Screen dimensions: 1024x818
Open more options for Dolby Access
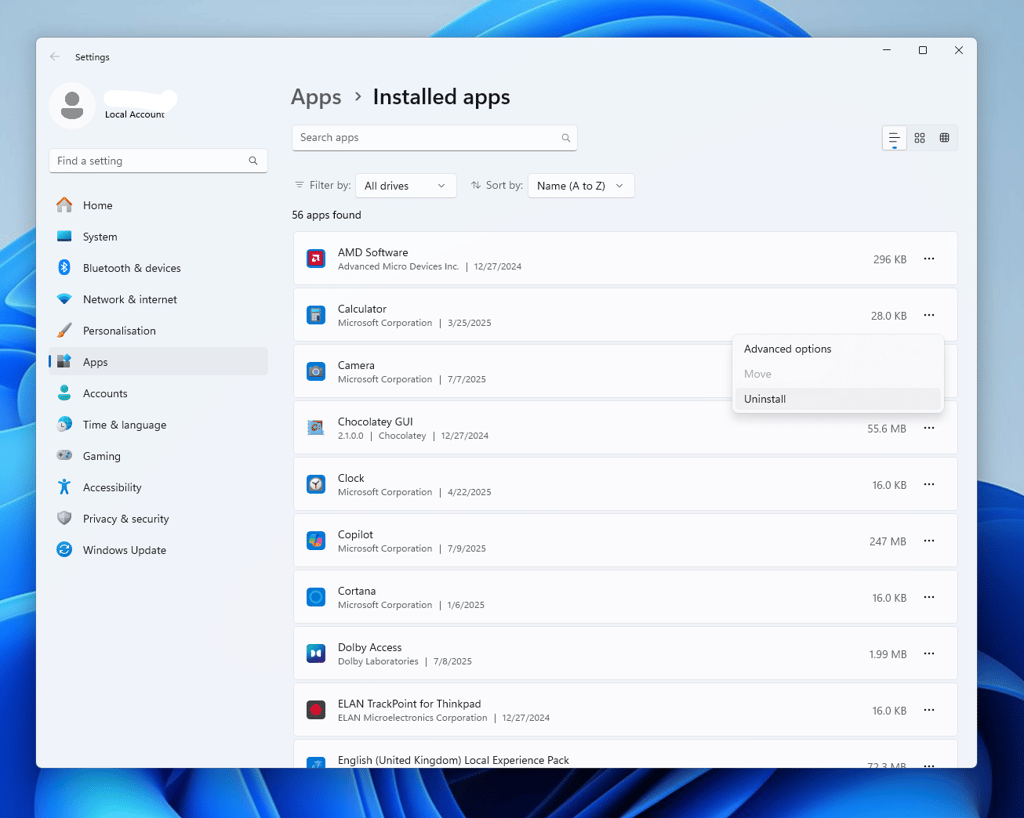tap(929, 653)
